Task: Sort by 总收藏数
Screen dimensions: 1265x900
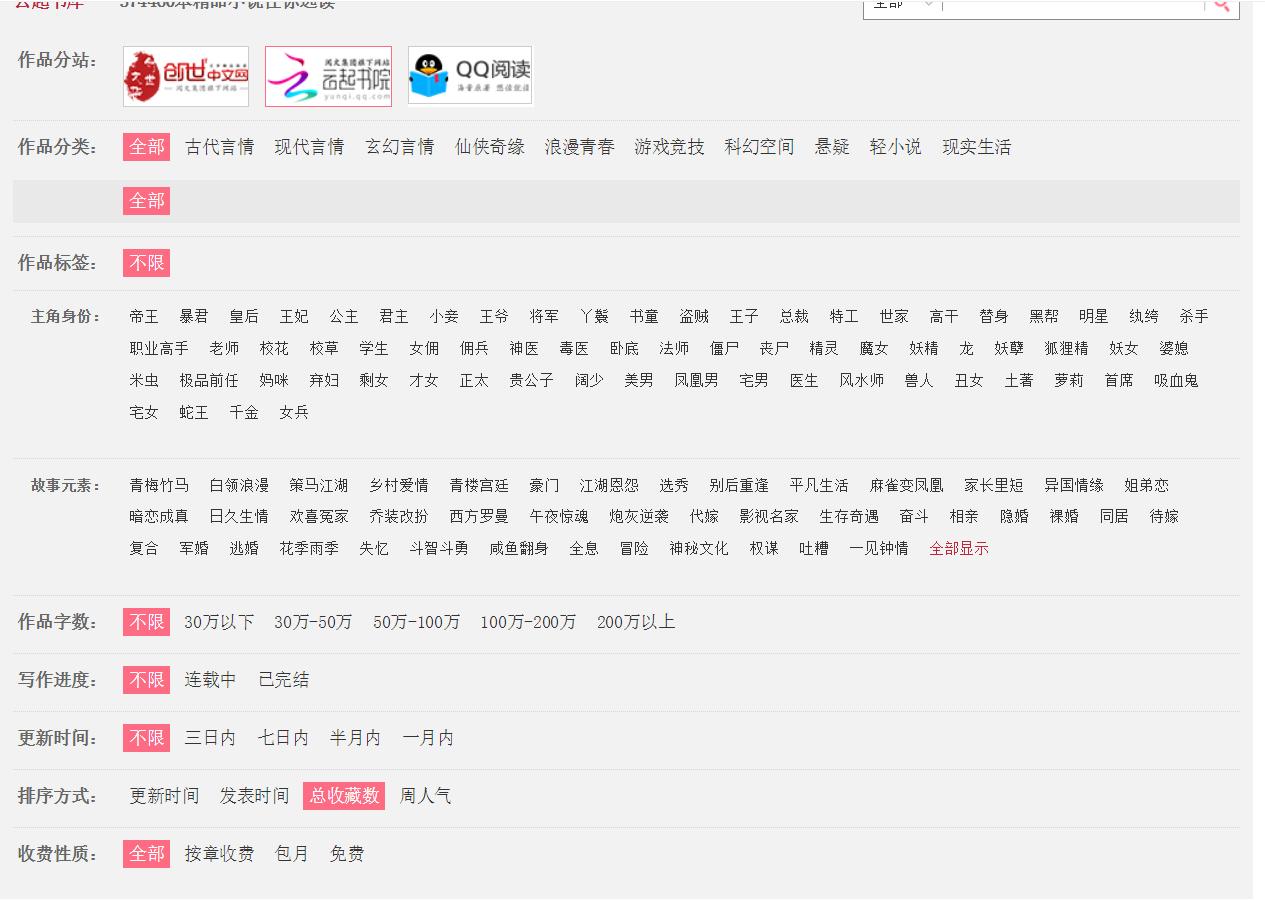Action: tap(344, 796)
